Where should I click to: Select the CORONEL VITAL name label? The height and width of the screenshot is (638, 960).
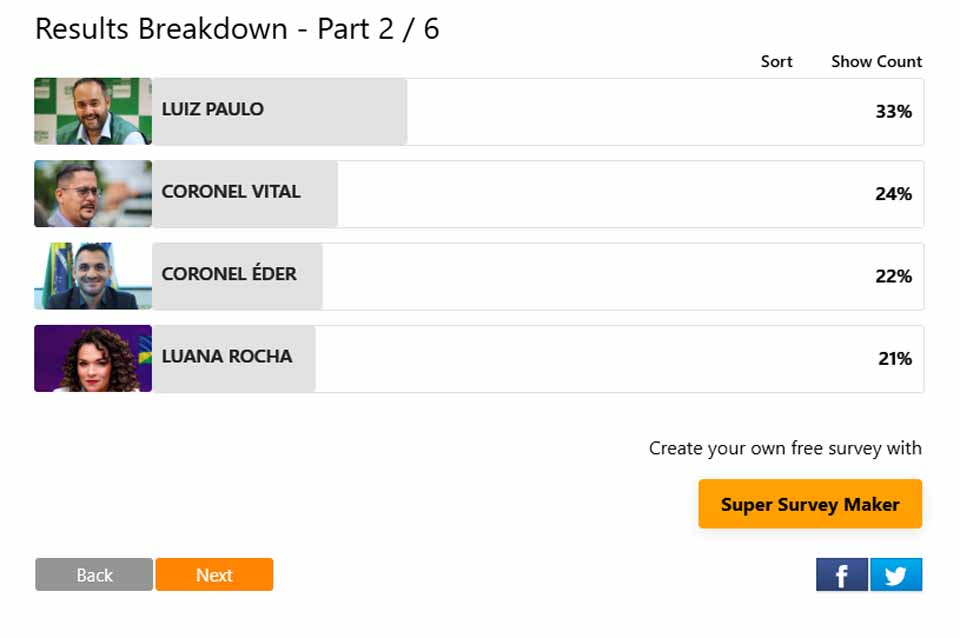pyautogui.click(x=231, y=191)
